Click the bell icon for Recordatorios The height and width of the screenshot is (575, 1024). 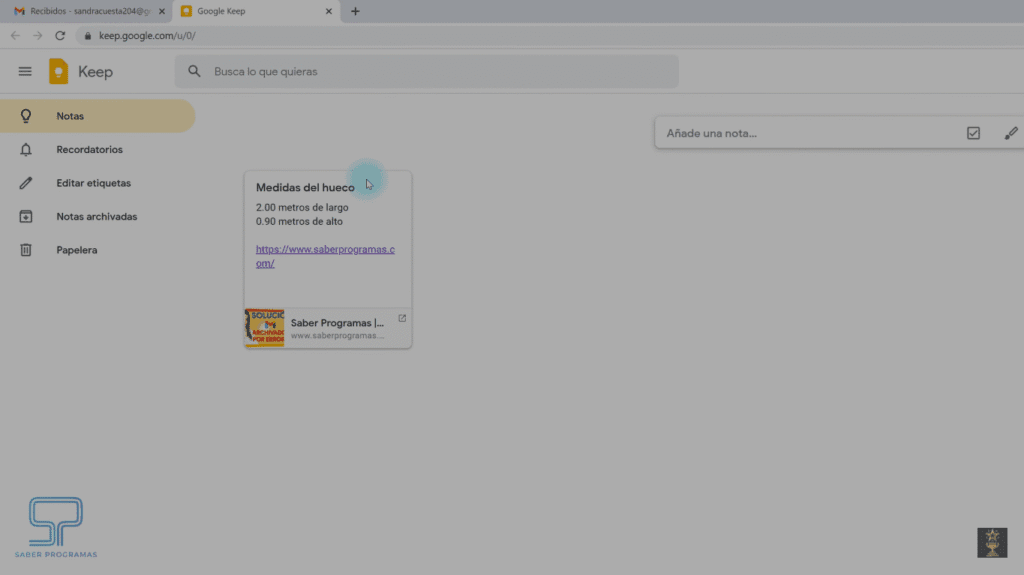[x=25, y=150]
